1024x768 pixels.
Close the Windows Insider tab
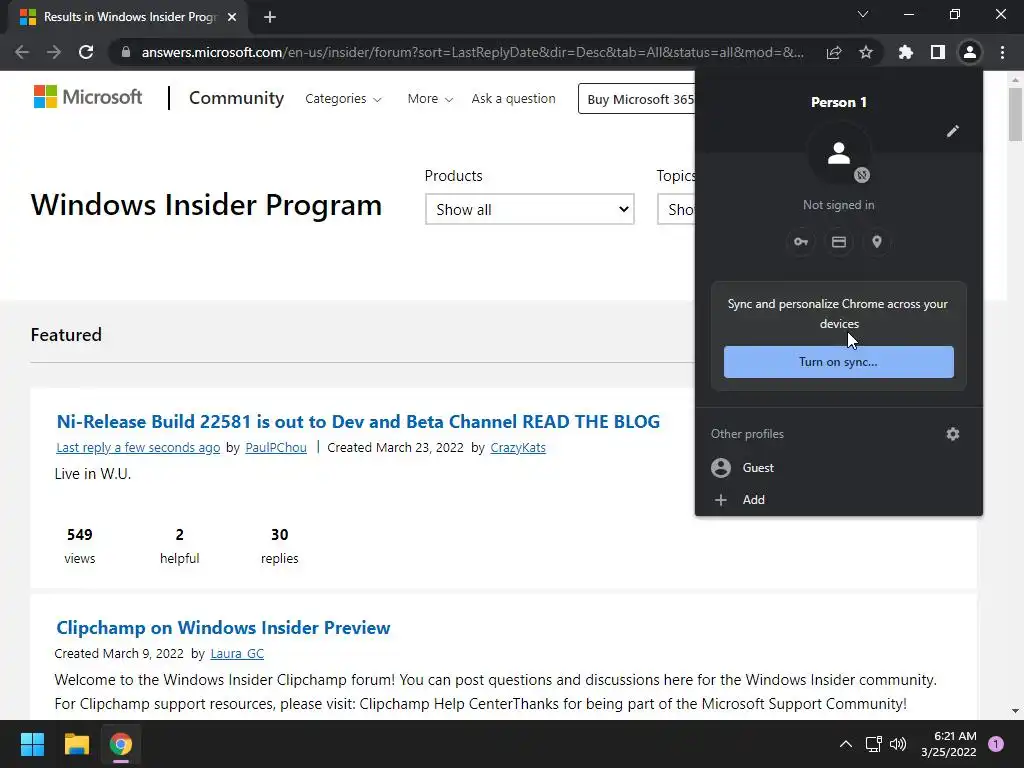(232, 17)
